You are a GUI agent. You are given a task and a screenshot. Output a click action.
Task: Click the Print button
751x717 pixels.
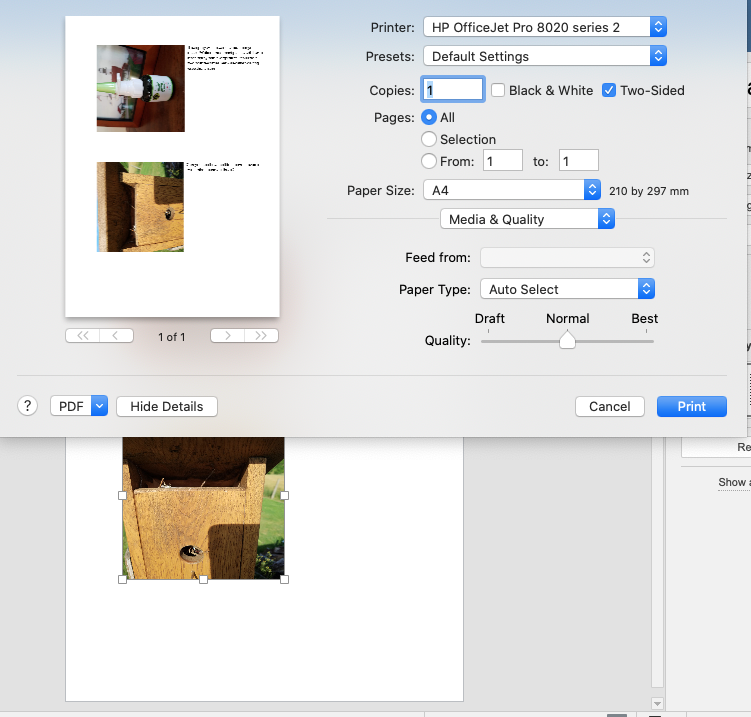(692, 406)
